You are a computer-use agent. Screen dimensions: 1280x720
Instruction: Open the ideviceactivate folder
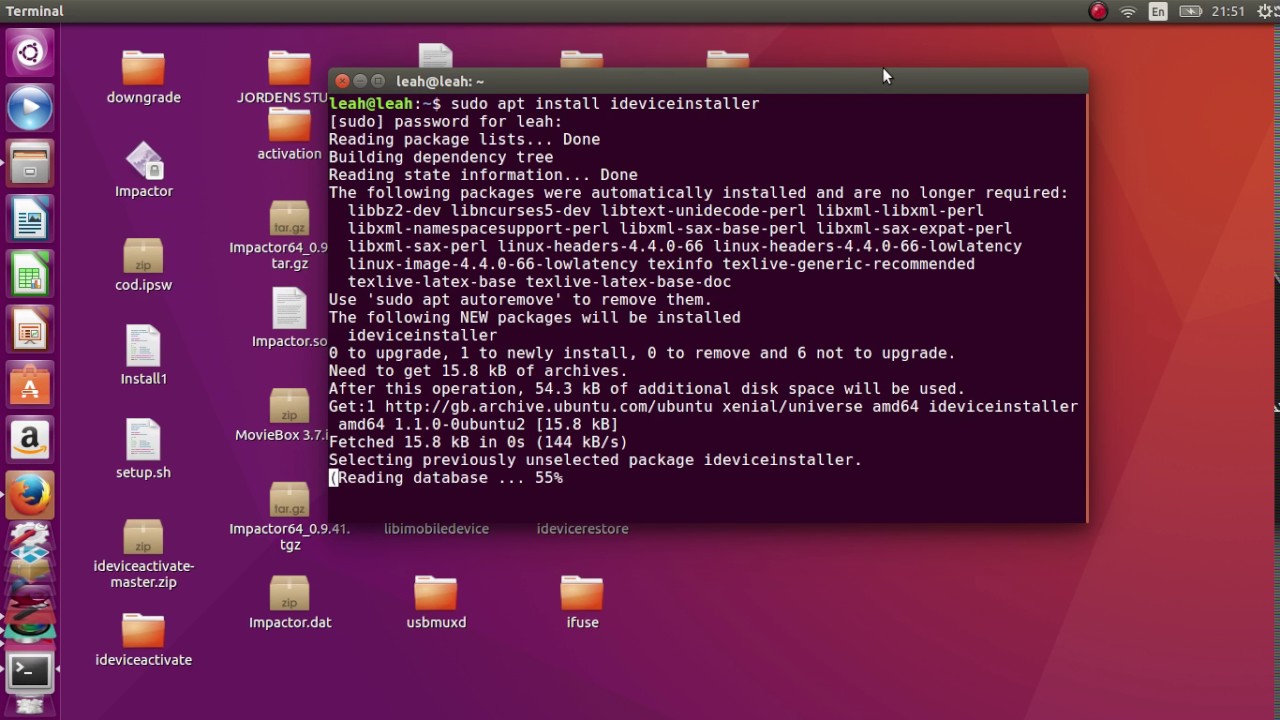point(143,640)
